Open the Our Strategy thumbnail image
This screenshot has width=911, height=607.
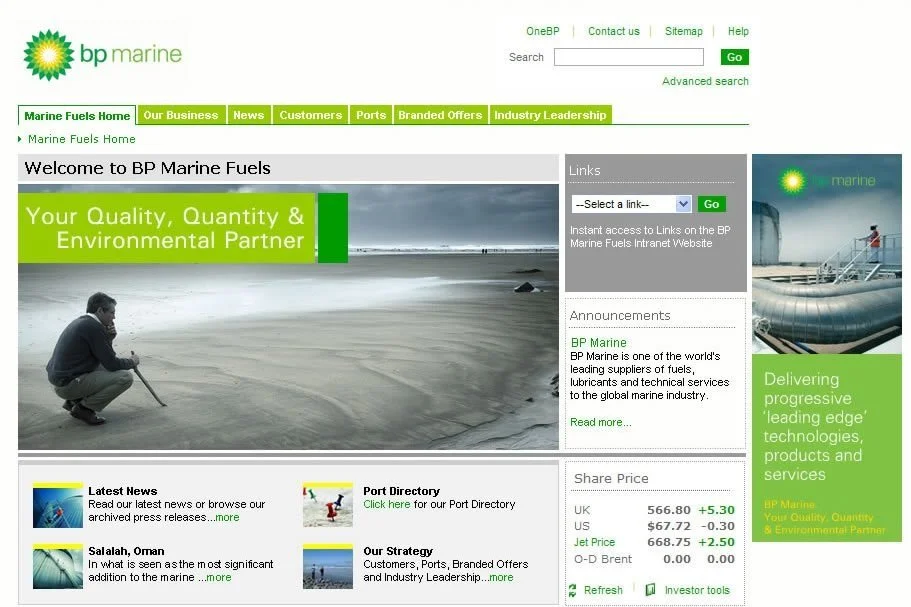pos(328,566)
